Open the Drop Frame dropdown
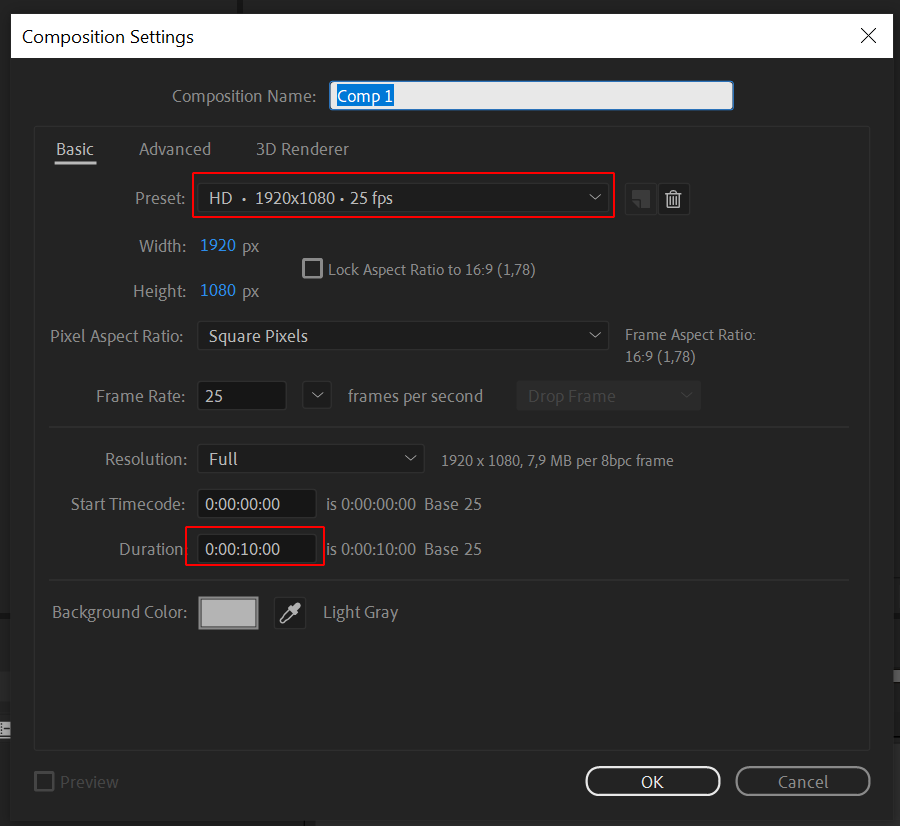 click(608, 396)
